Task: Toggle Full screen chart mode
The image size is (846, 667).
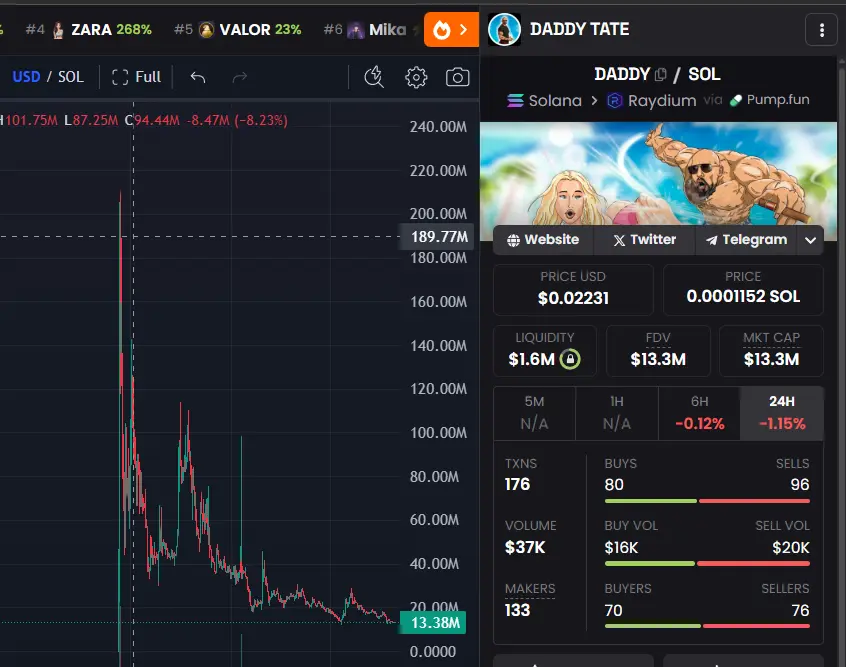Action: click(136, 77)
